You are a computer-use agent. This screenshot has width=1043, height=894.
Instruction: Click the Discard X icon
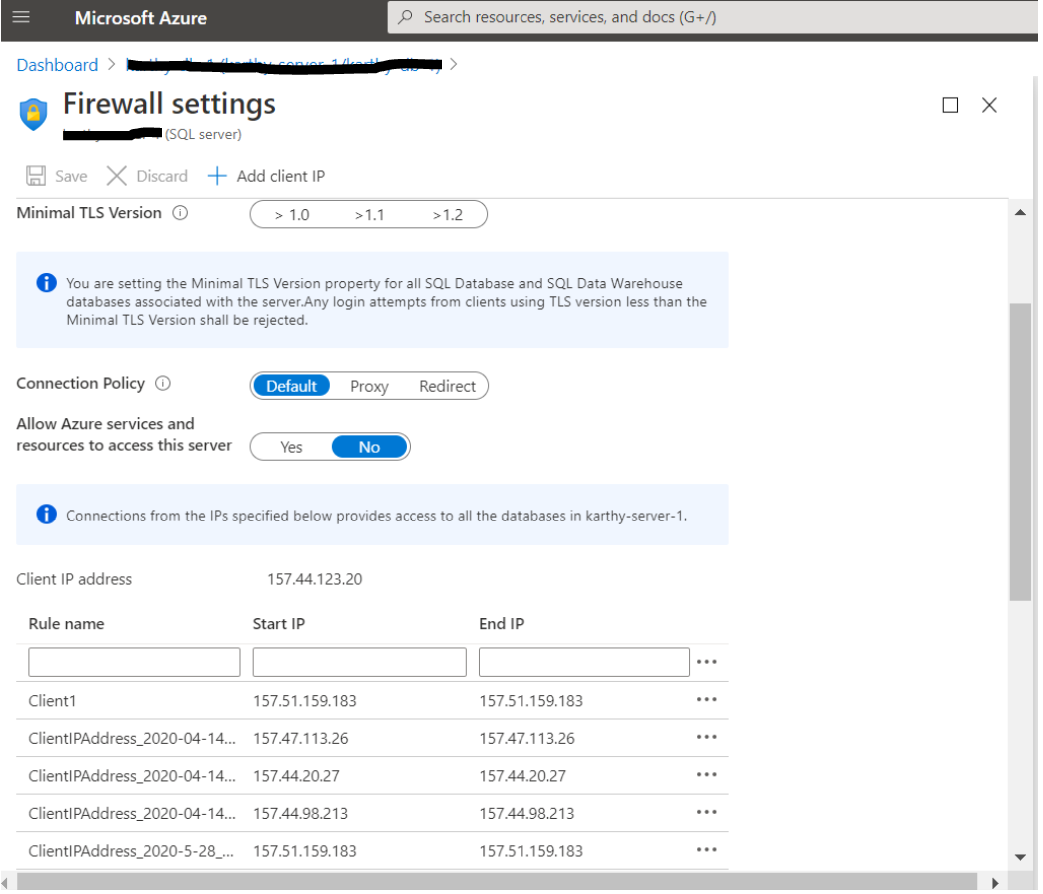[x=116, y=176]
